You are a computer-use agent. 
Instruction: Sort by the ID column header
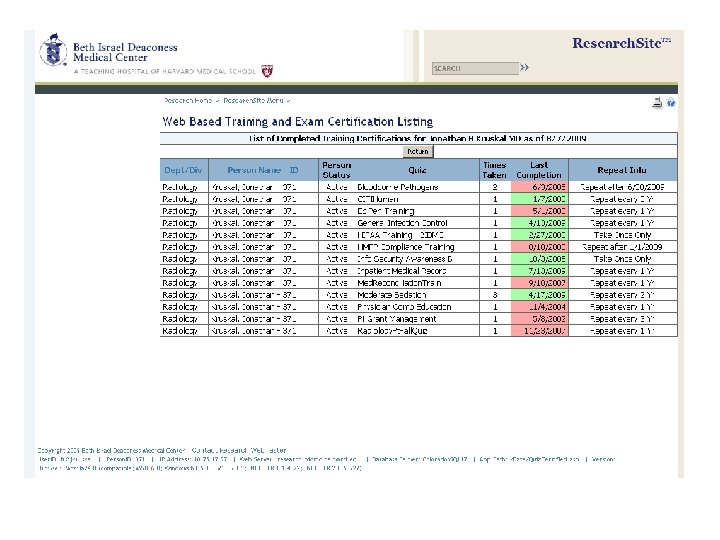click(294, 170)
